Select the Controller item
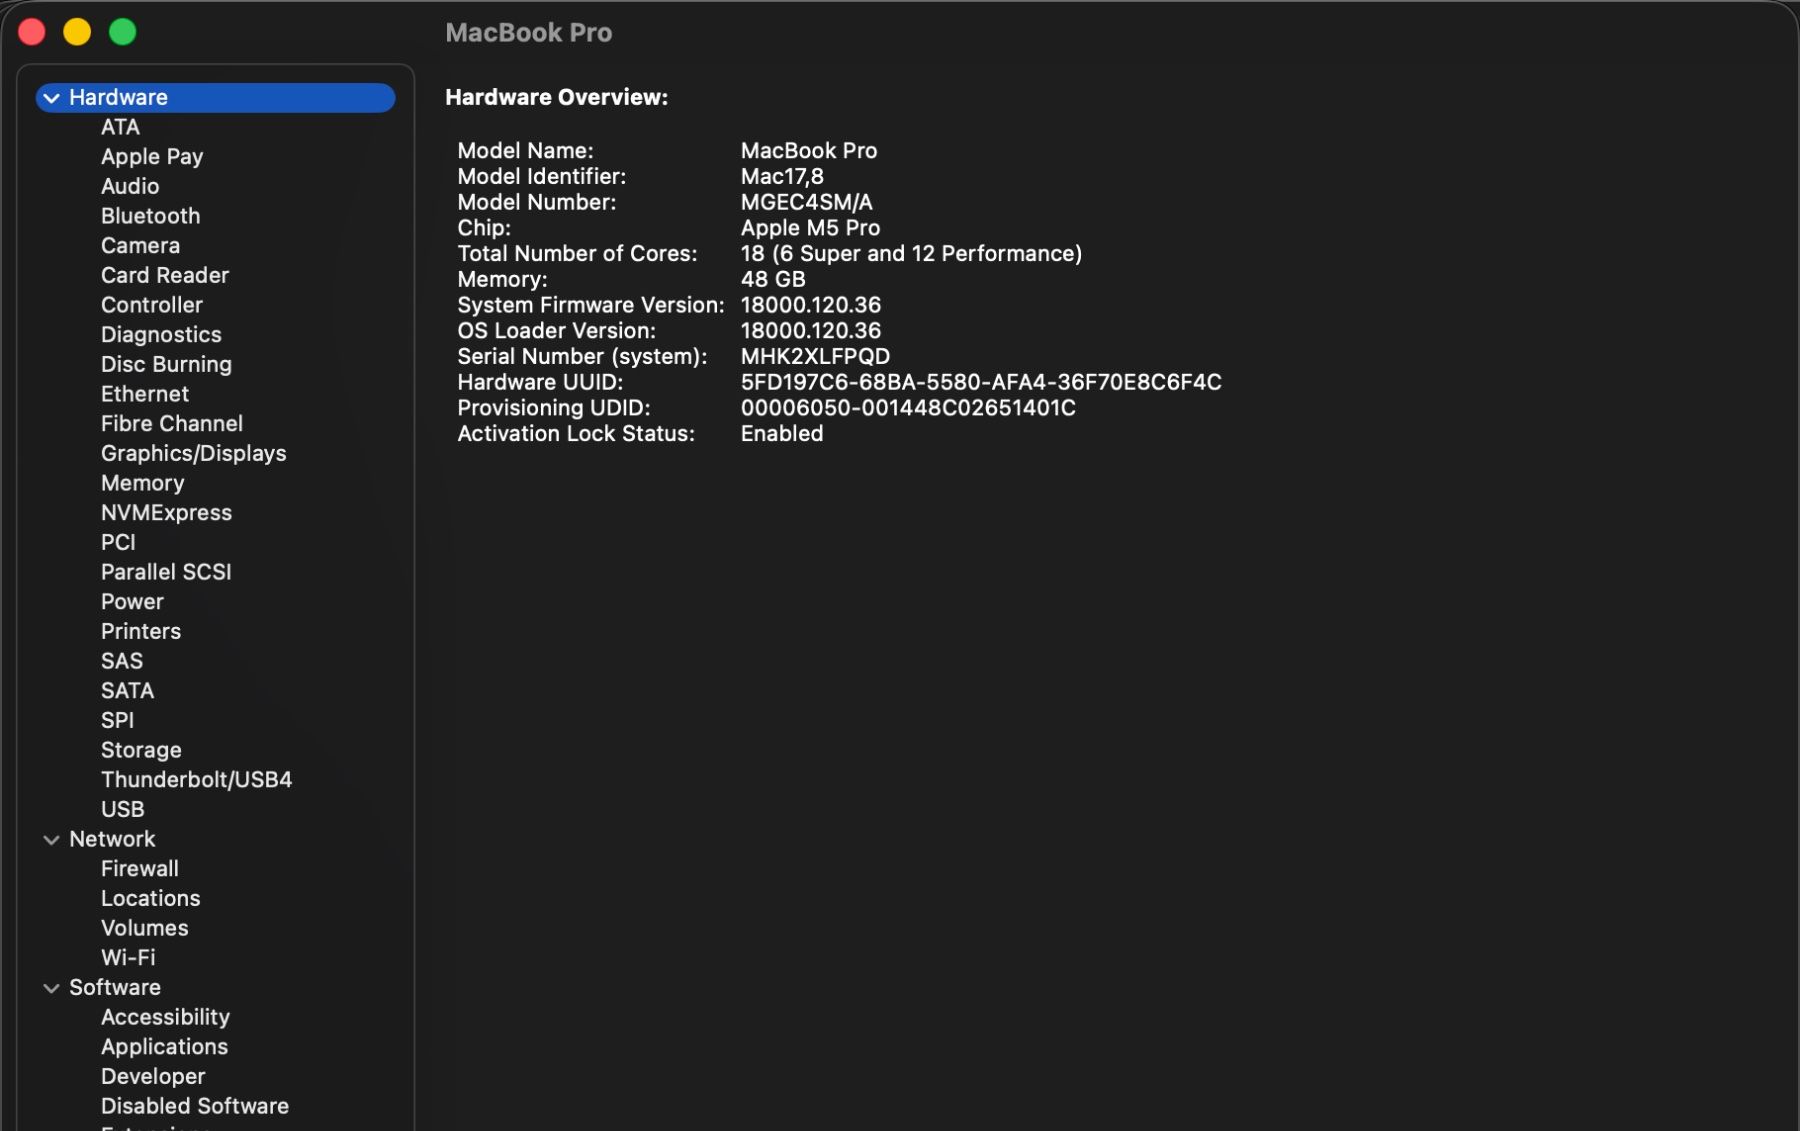Viewport: 1800px width, 1131px height. pos(152,305)
